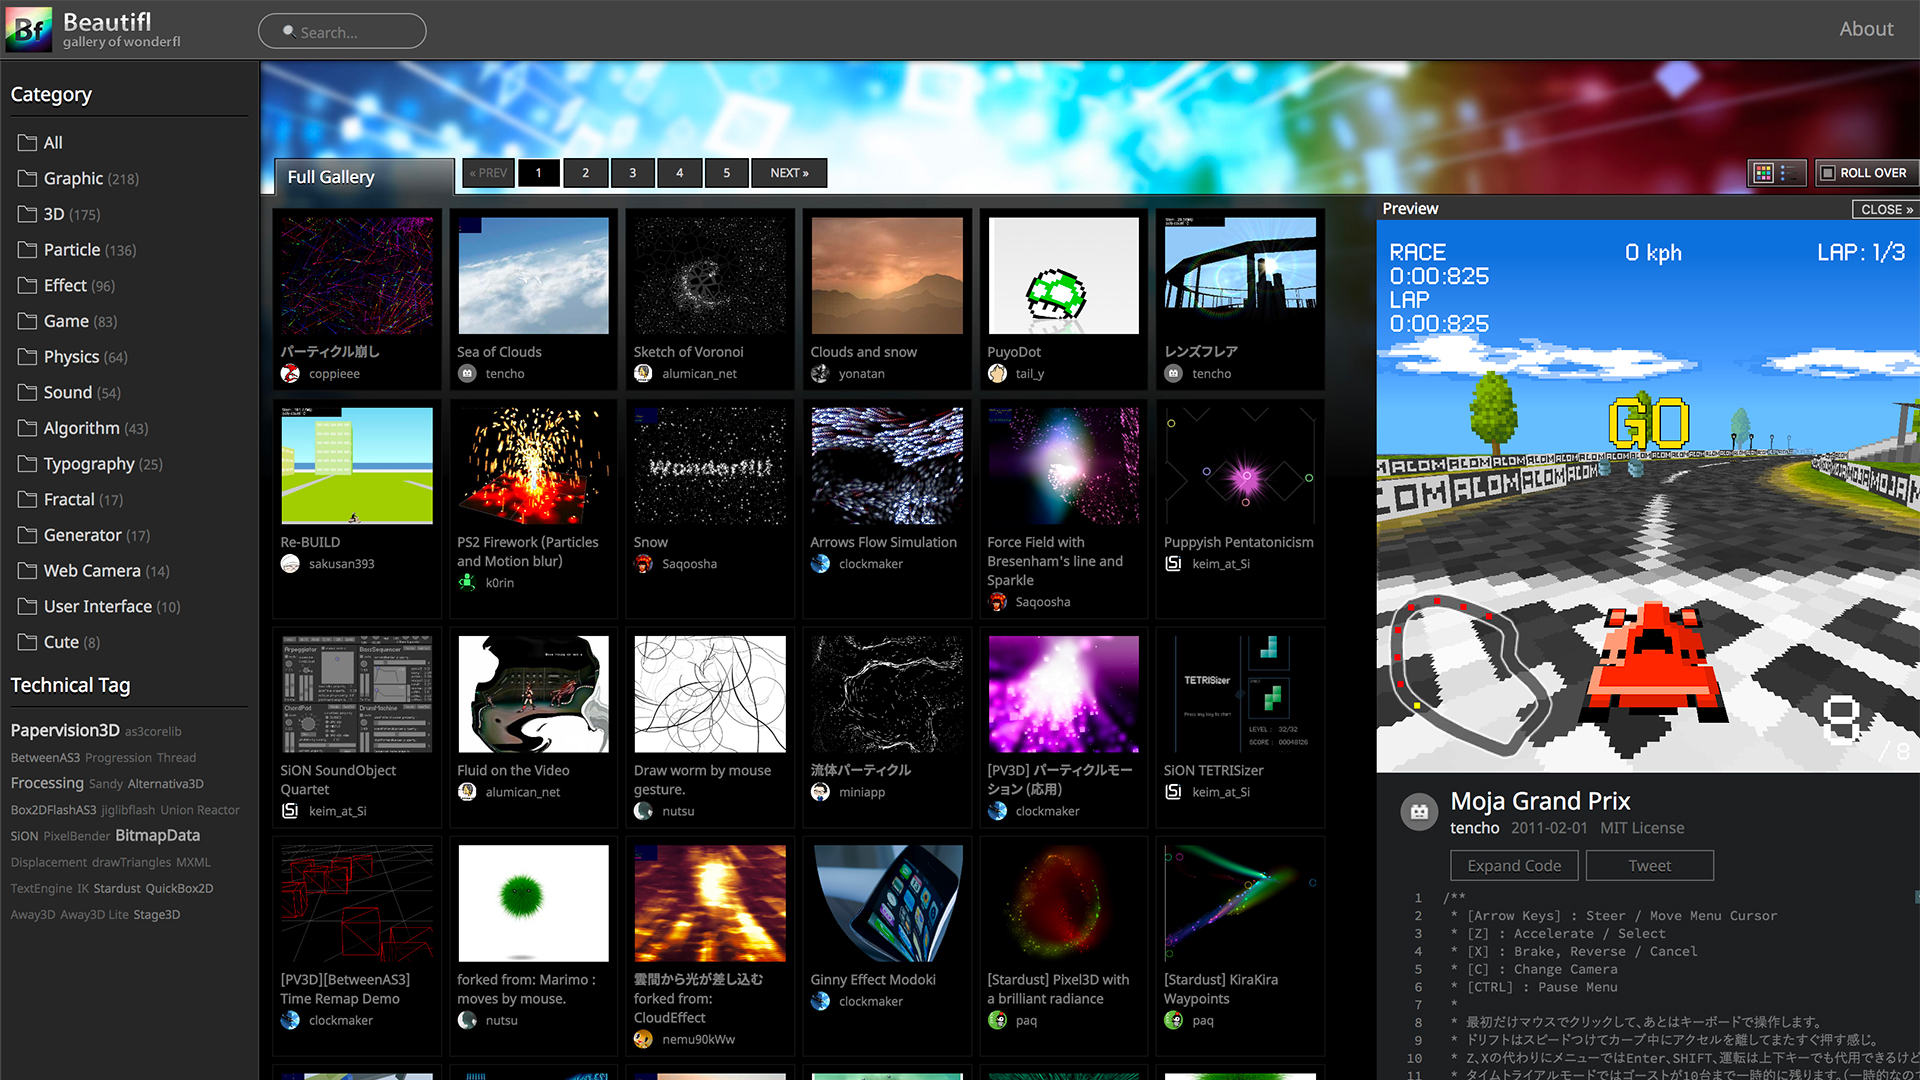Viewport: 1920px width, 1080px height.
Task: Open gallery page 3
Action: (632, 173)
